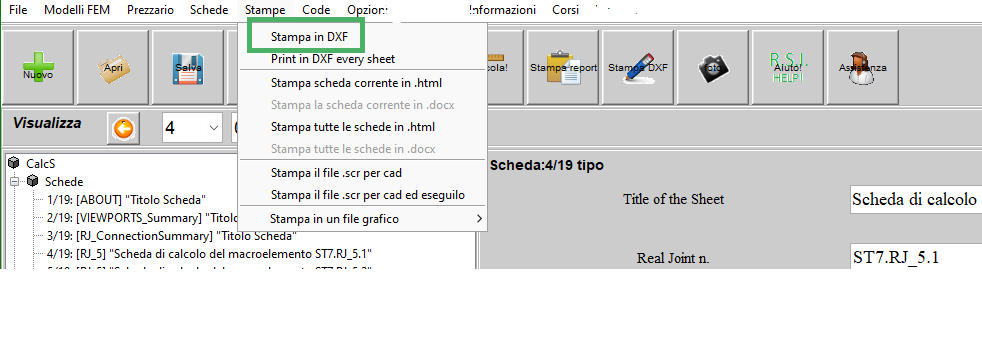Click the Nuovo green plus icon
This screenshot has height=361, width=982.
click(x=38, y=67)
